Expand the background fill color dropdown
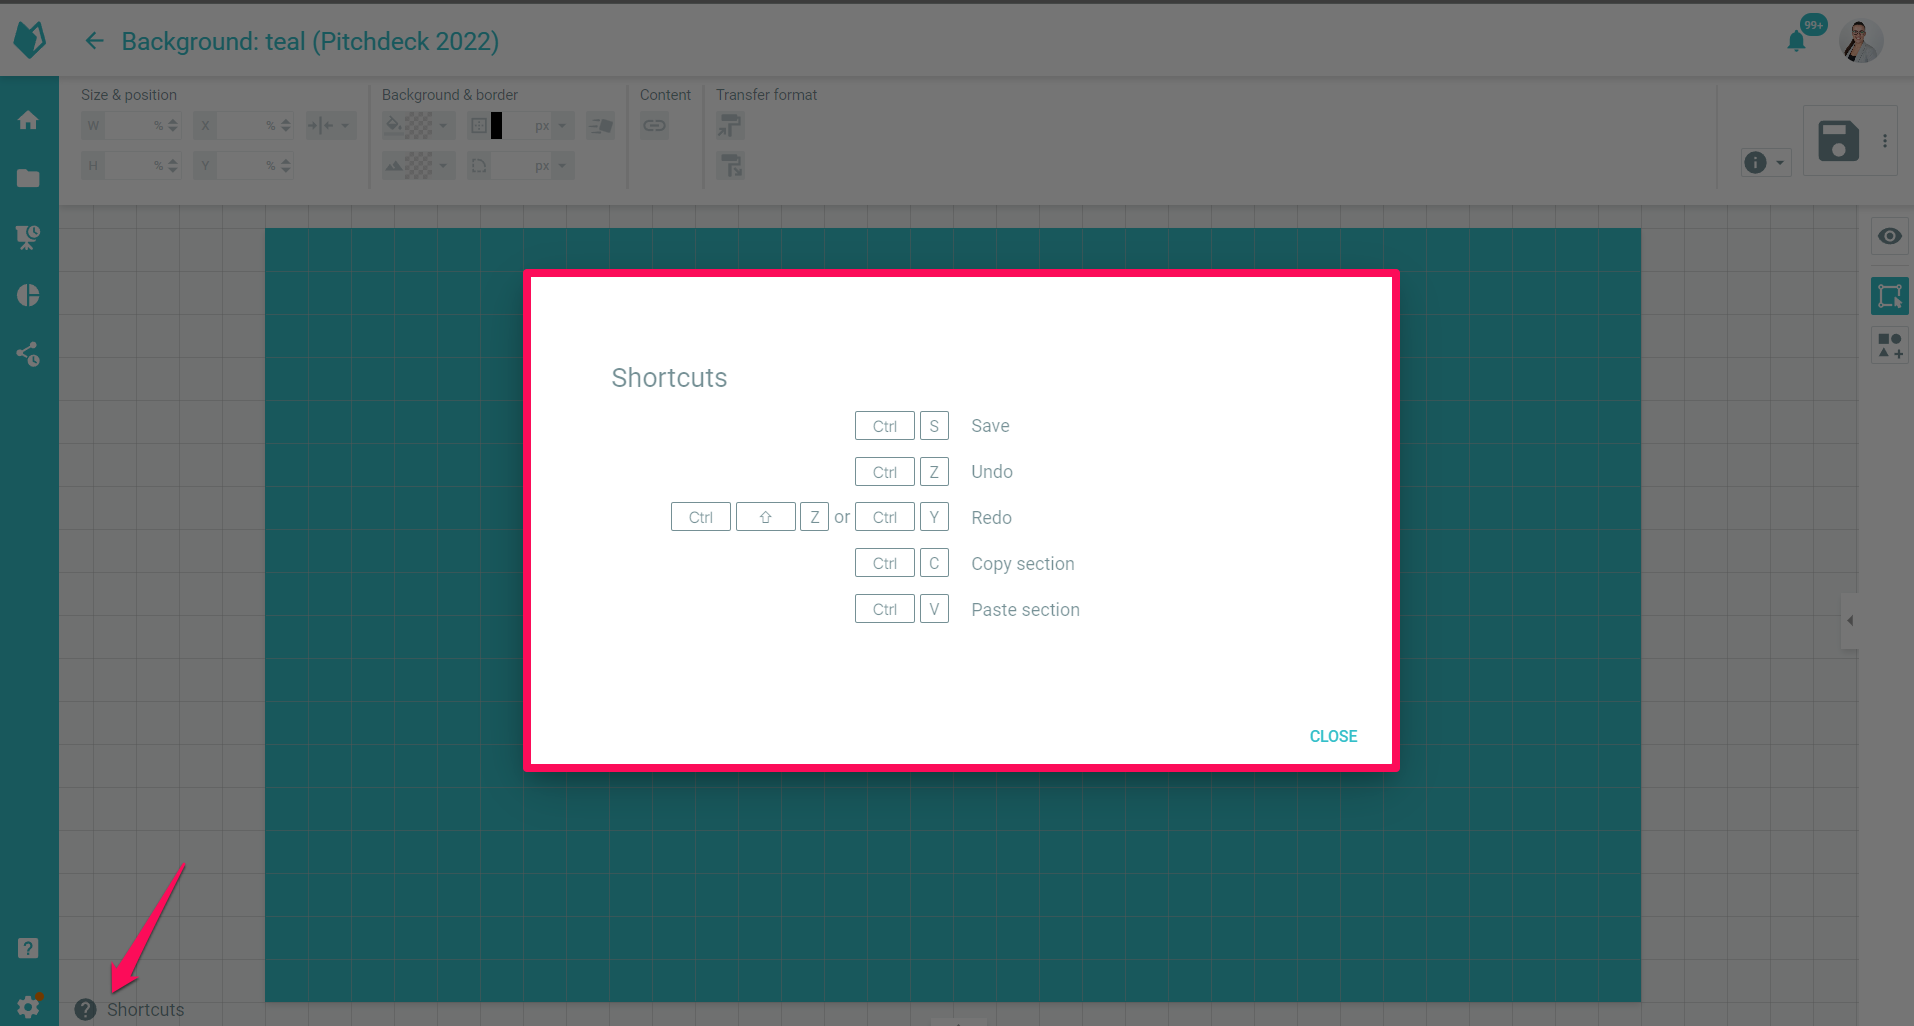Image resolution: width=1914 pixels, height=1026 pixels. coord(443,126)
